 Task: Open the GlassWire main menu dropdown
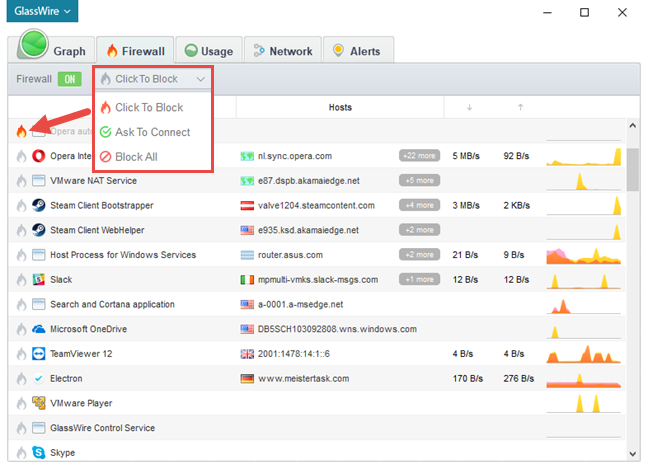(42, 11)
